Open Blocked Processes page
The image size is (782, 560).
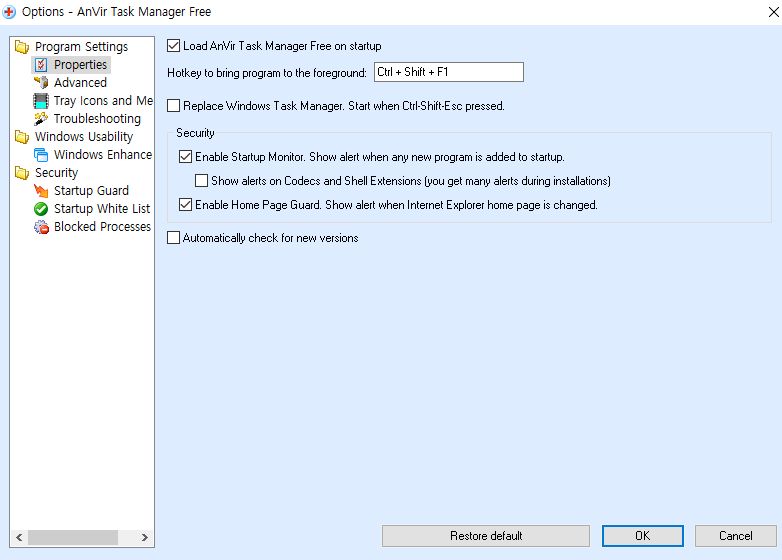coord(102,226)
